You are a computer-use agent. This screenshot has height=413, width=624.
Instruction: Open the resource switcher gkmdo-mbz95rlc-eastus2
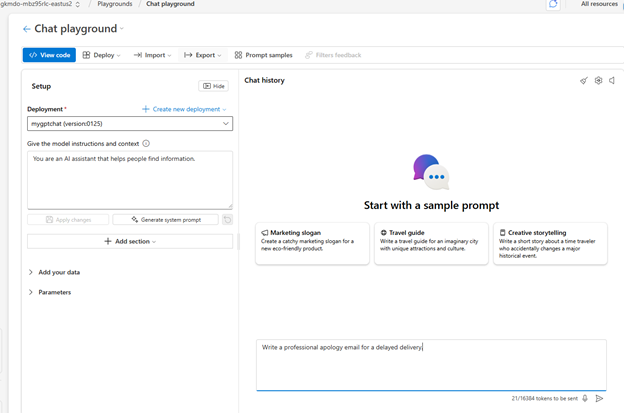tap(40, 4)
